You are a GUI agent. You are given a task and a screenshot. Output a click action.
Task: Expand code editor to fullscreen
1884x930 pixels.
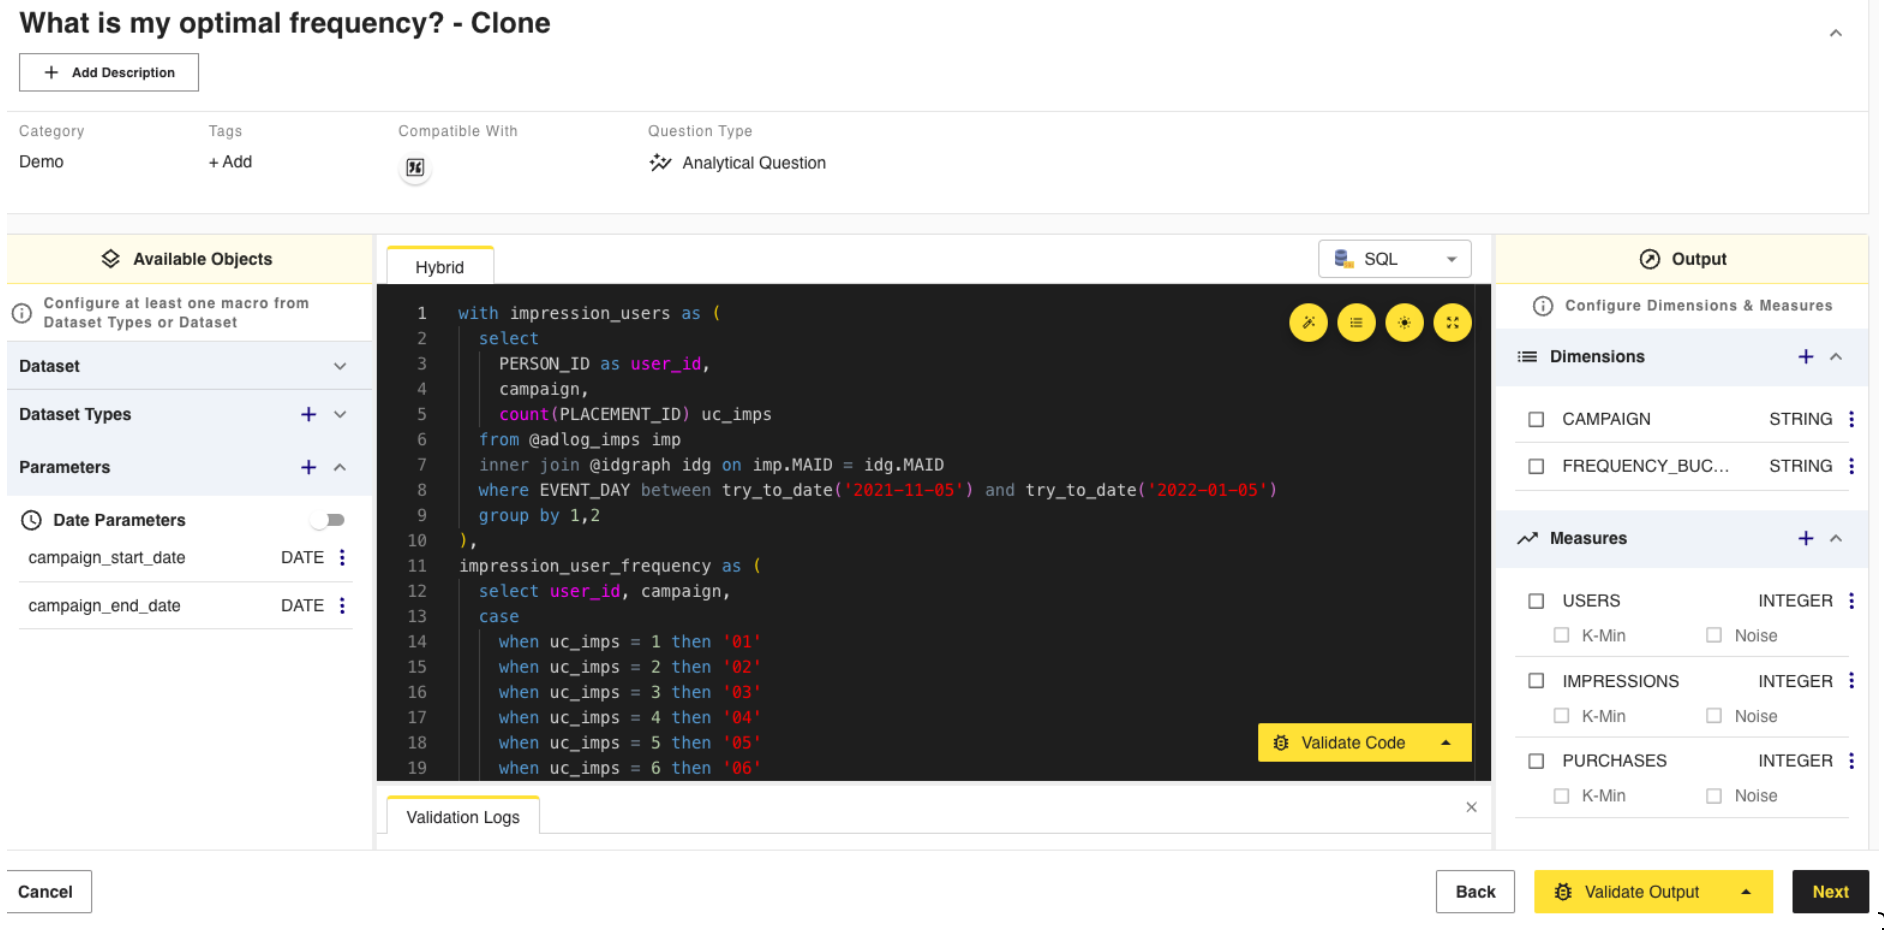click(x=1452, y=323)
